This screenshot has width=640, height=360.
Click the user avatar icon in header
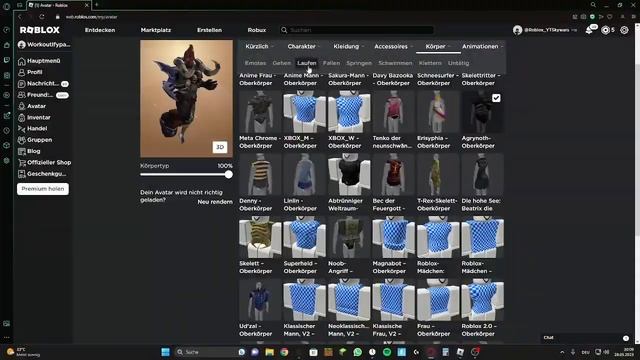point(518,30)
